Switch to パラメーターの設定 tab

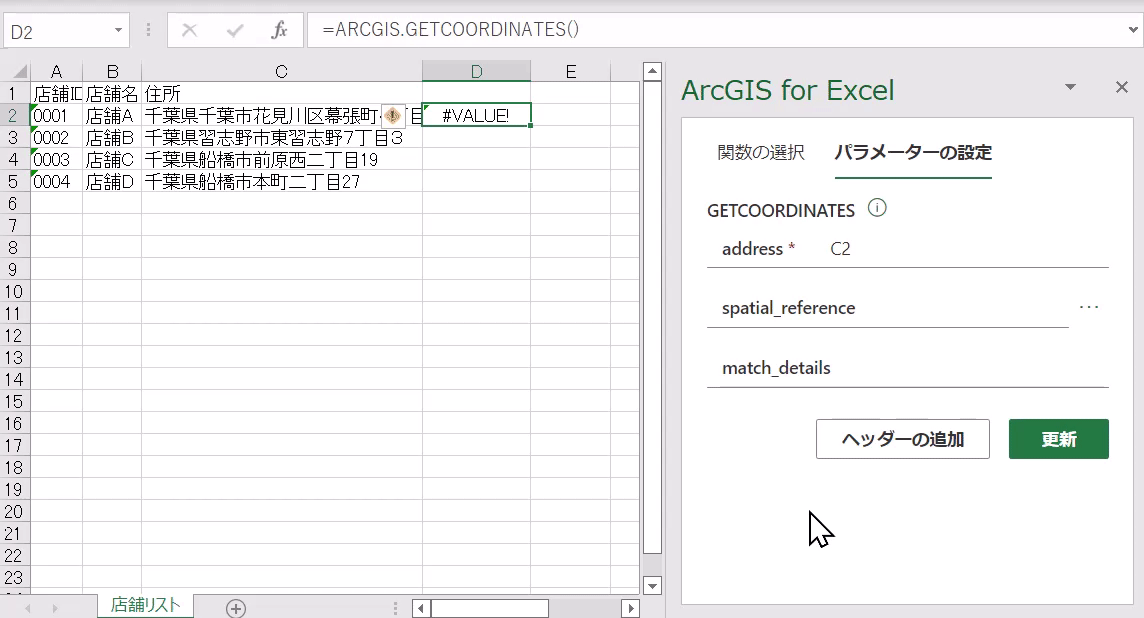coord(913,152)
